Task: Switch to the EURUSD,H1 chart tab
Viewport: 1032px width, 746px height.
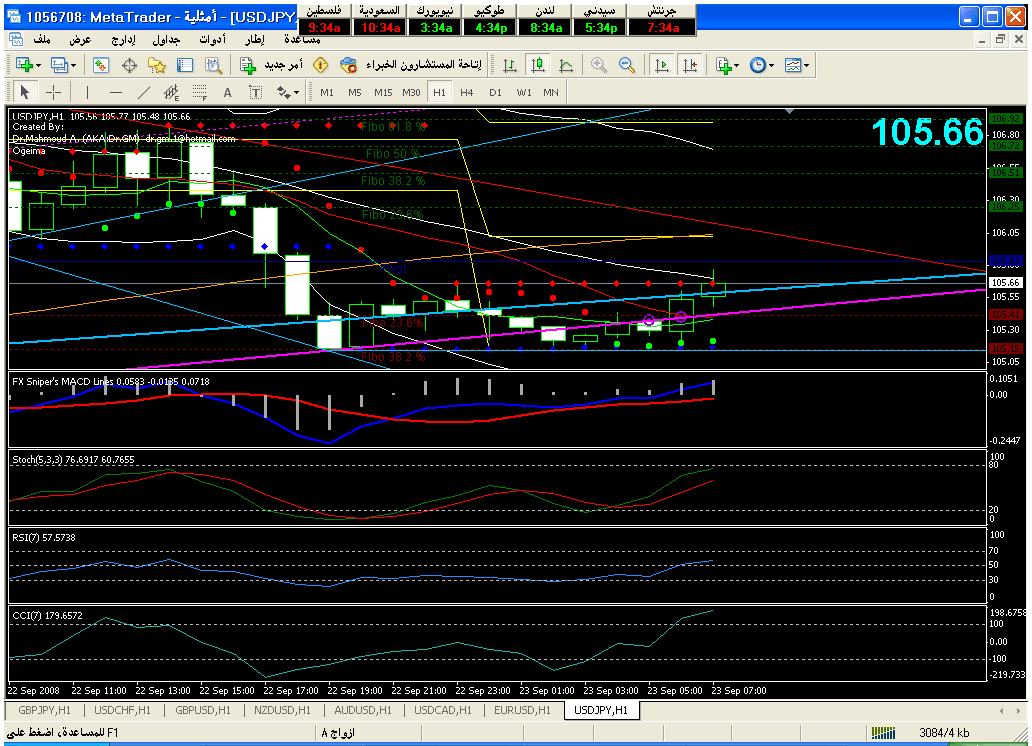Action: (x=520, y=710)
